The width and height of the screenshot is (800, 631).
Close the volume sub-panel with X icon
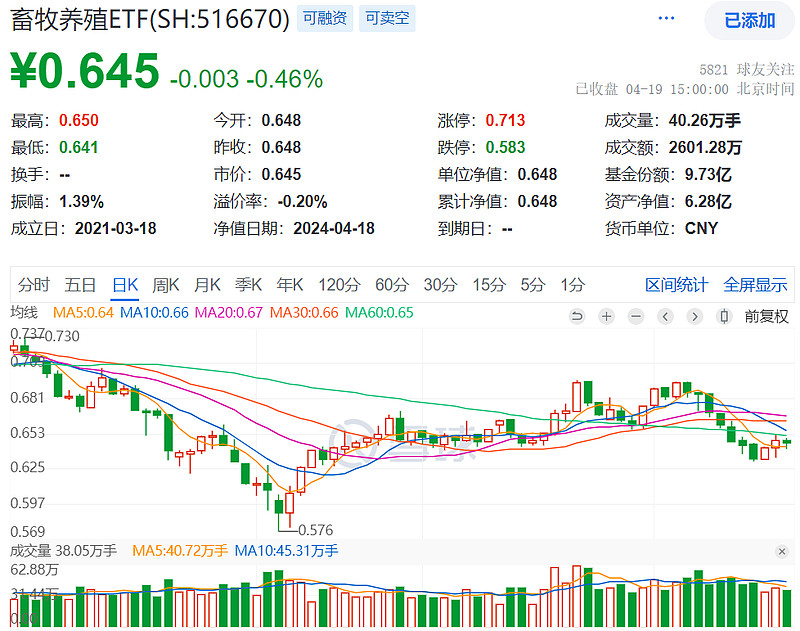[x=783, y=551]
